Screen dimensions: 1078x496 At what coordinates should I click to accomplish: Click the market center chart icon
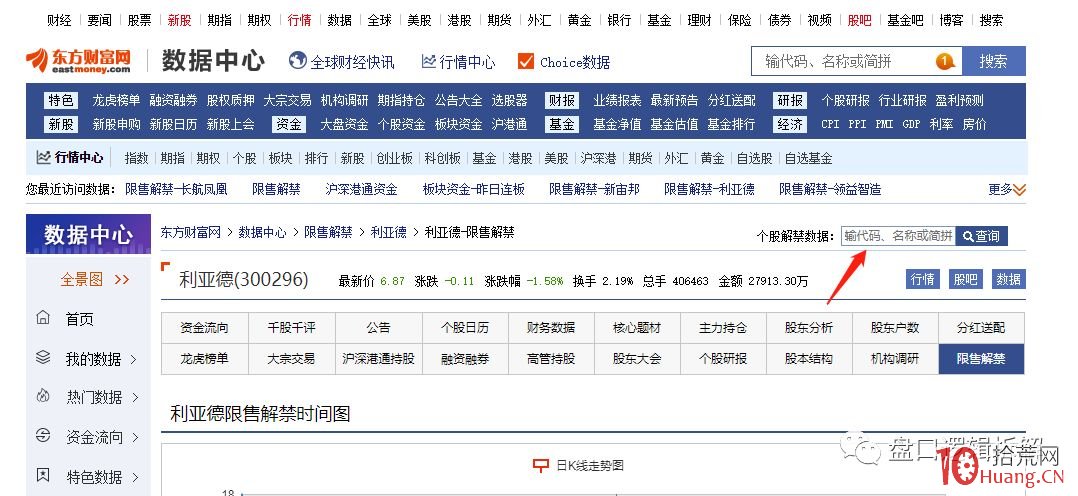click(428, 62)
